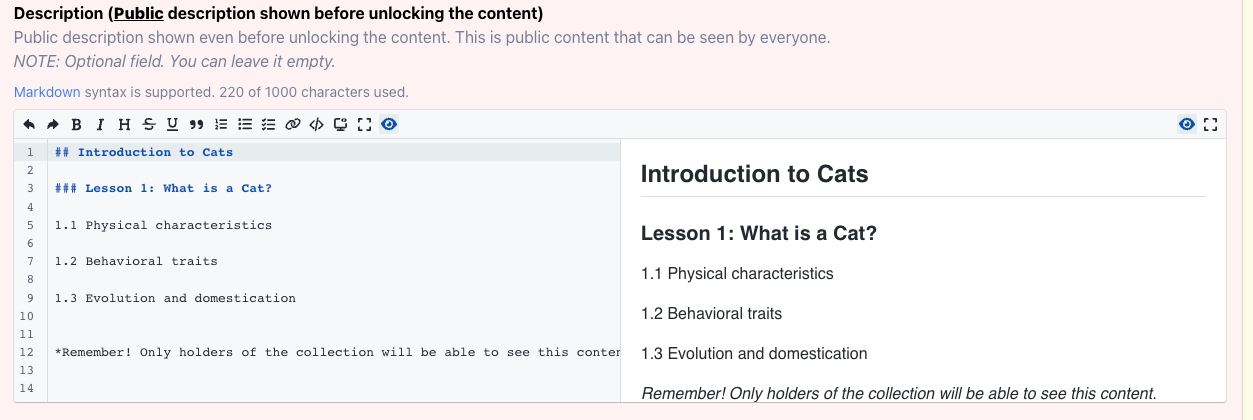Apply strikethrough formatting
The height and width of the screenshot is (420, 1253).
point(148,125)
